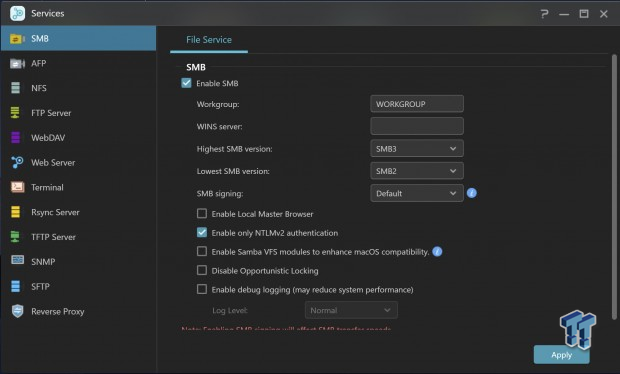Toggle the Enable SMB checkbox

click(x=186, y=83)
